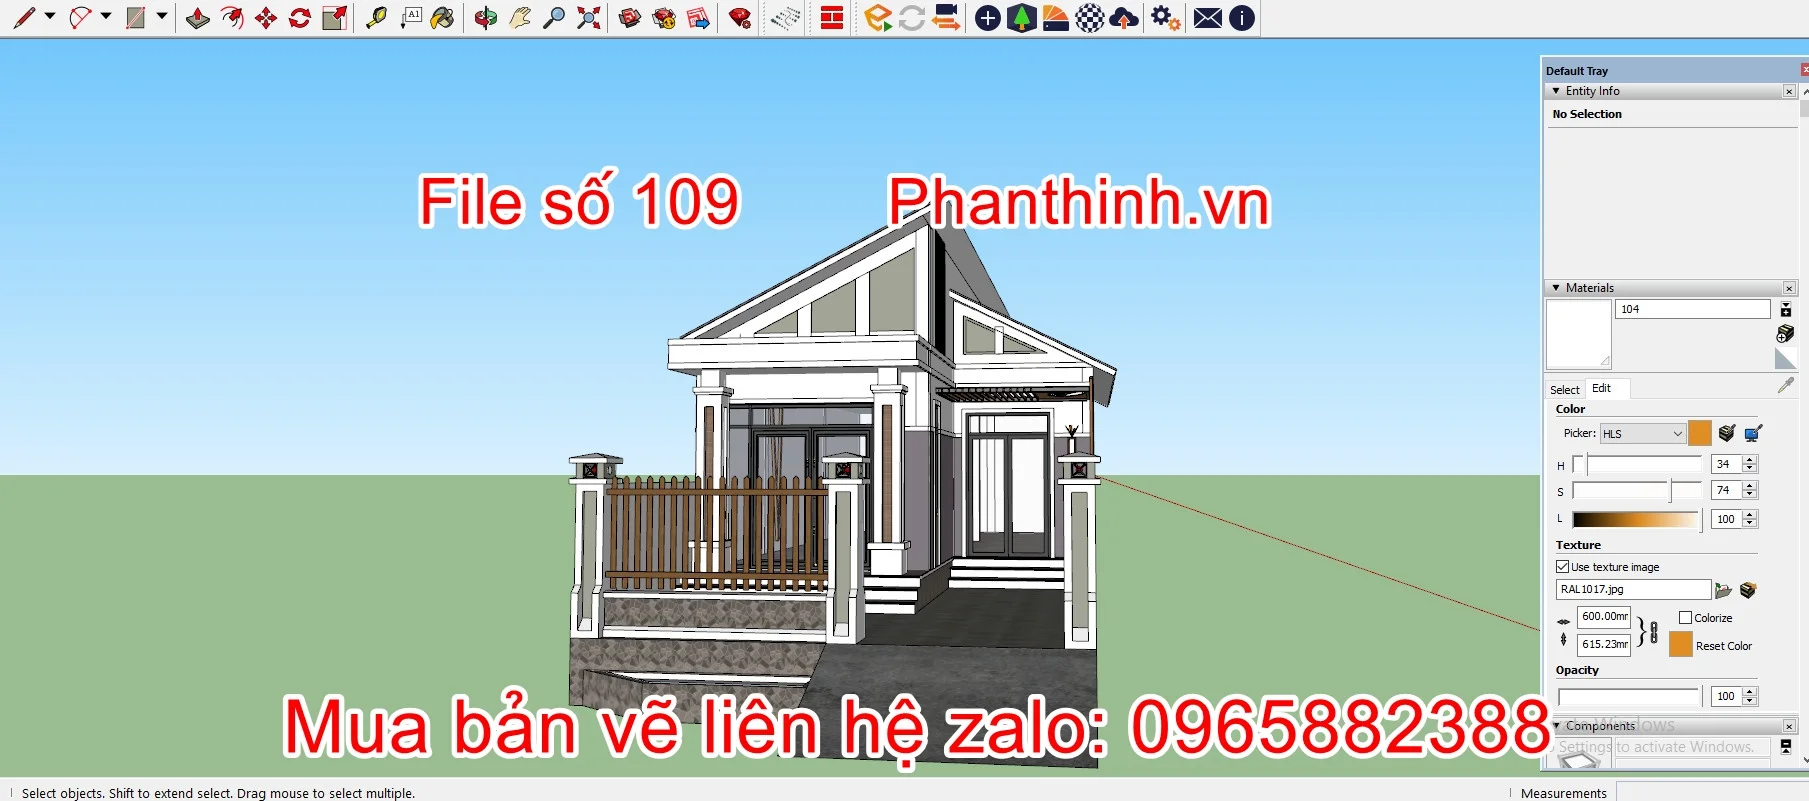The width and height of the screenshot is (1809, 801).
Task: Click the Enscape plus objects icon
Action: tap(988, 17)
